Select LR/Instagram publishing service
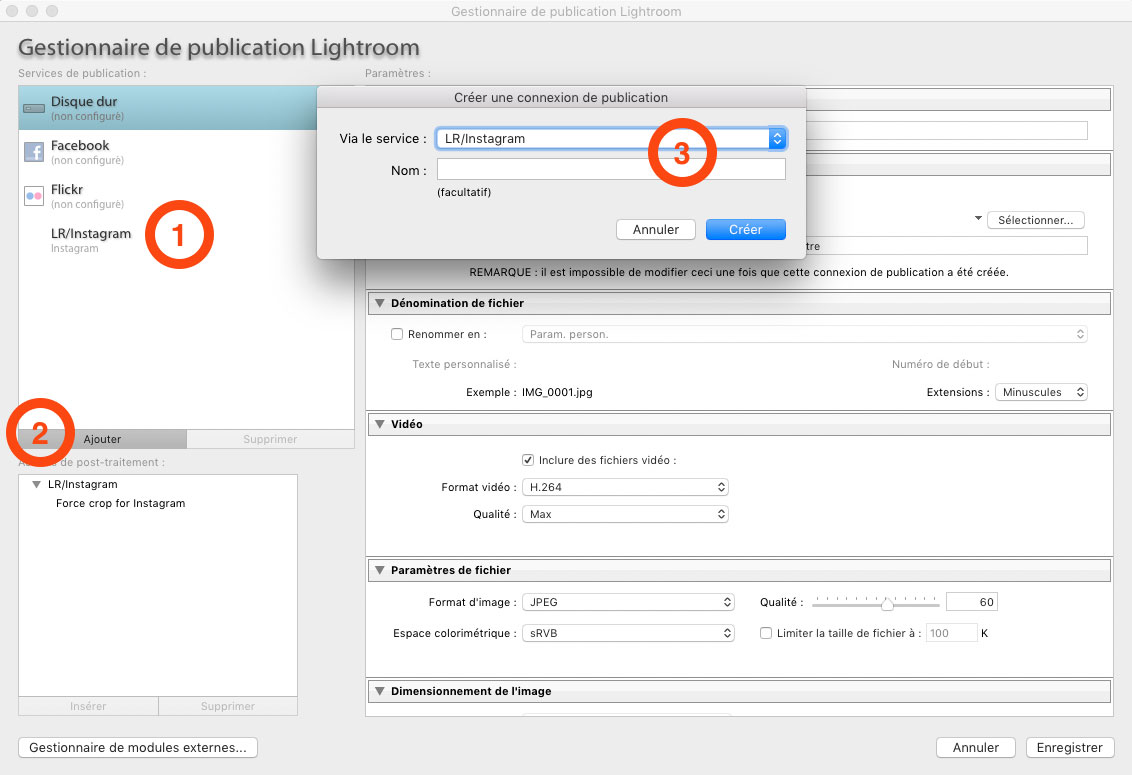Image resolution: width=1132 pixels, height=775 pixels. [x=90, y=239]
